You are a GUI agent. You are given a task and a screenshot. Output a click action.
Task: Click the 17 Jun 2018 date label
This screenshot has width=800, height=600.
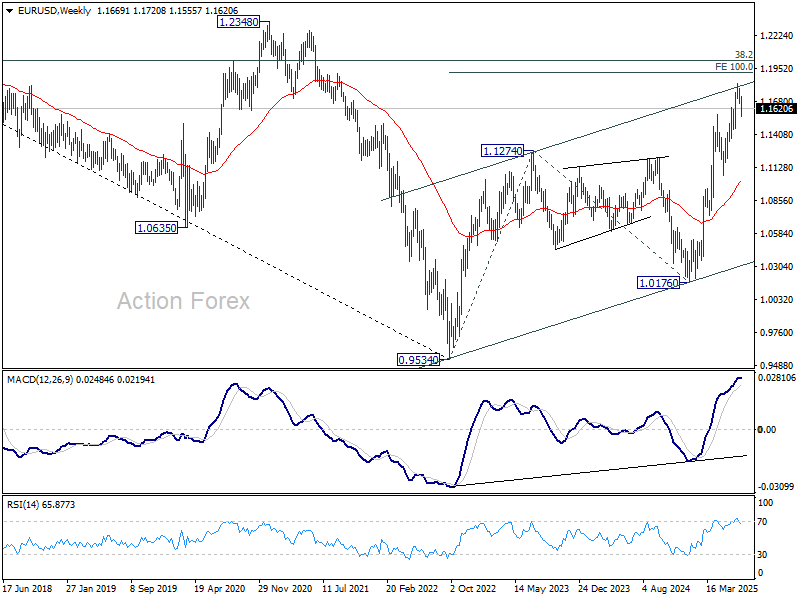(28, 588)
